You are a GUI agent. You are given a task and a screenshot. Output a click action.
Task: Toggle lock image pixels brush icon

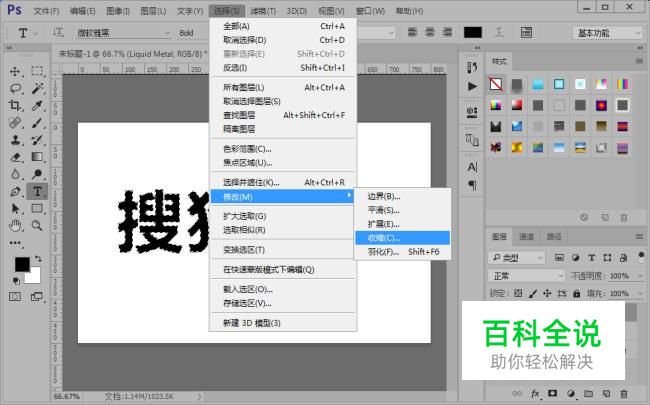coord(533,293)
